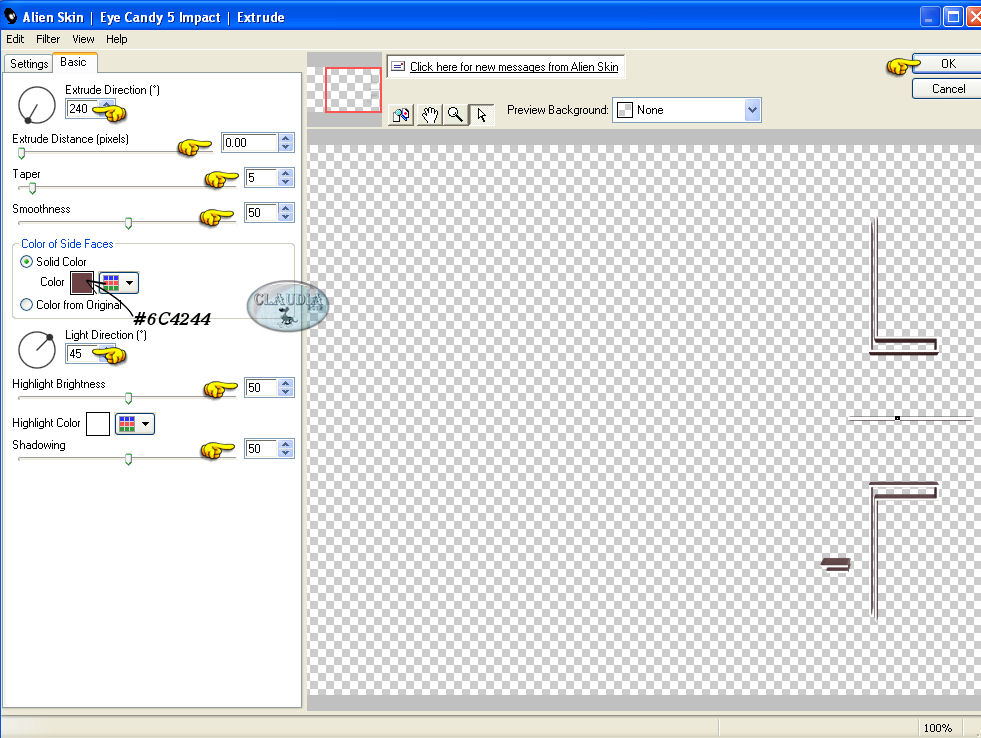Click the Highlight Brightness value field
The width and height of the screenshot is (981, 738).
(261, 388)
